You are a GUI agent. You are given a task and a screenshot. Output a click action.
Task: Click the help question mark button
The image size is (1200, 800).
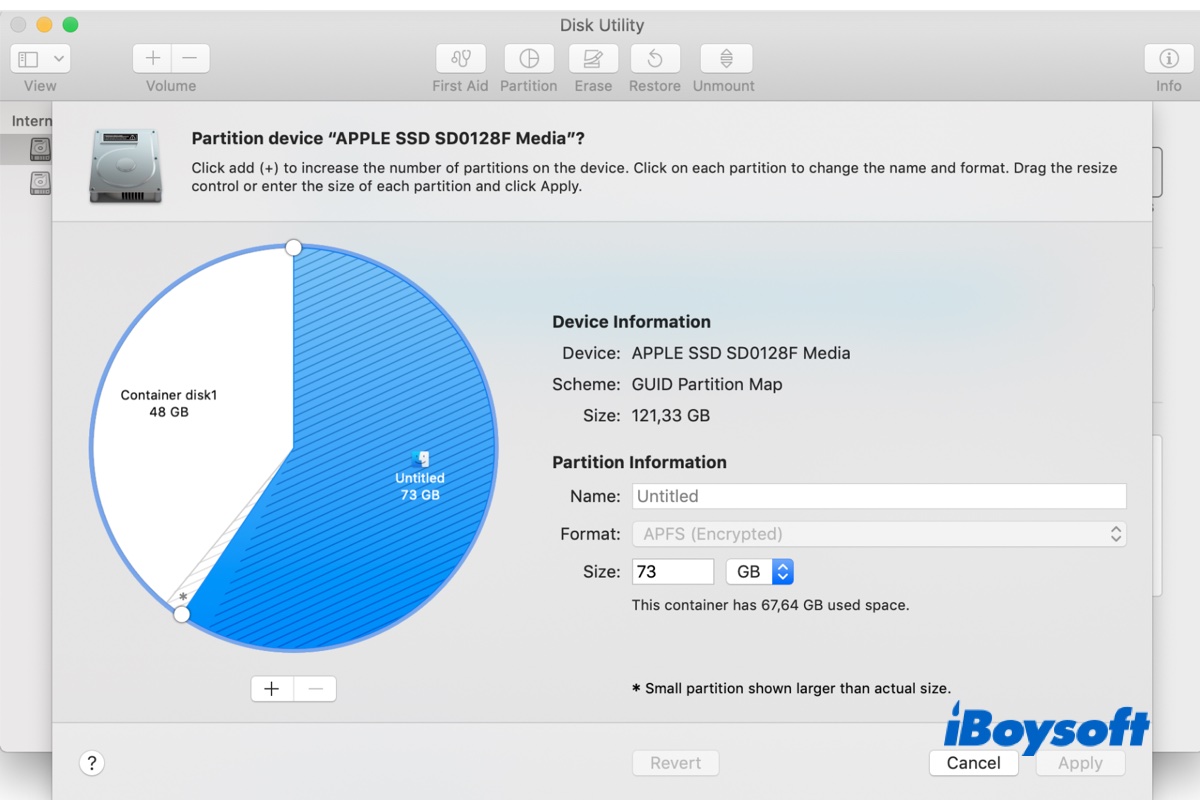click(92, 763)
